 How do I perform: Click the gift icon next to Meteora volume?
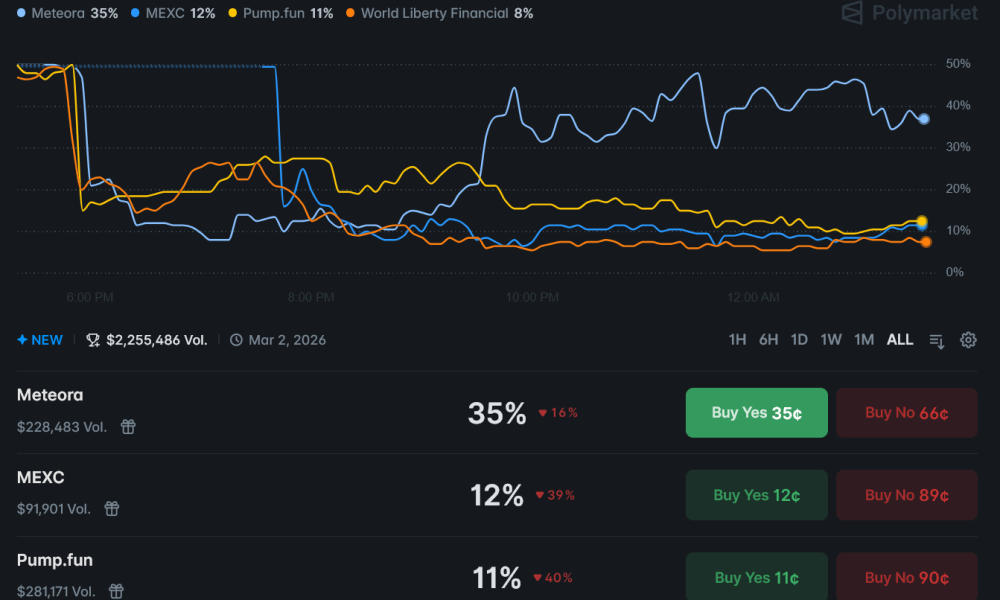point(127,427)
